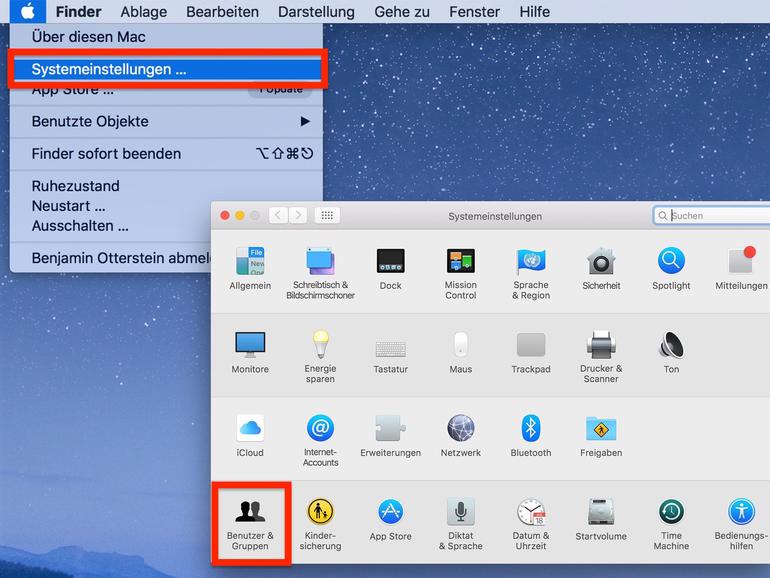Open the Sicherheit pane
Viewport: 770px width, 578px height.
[601, 268]
